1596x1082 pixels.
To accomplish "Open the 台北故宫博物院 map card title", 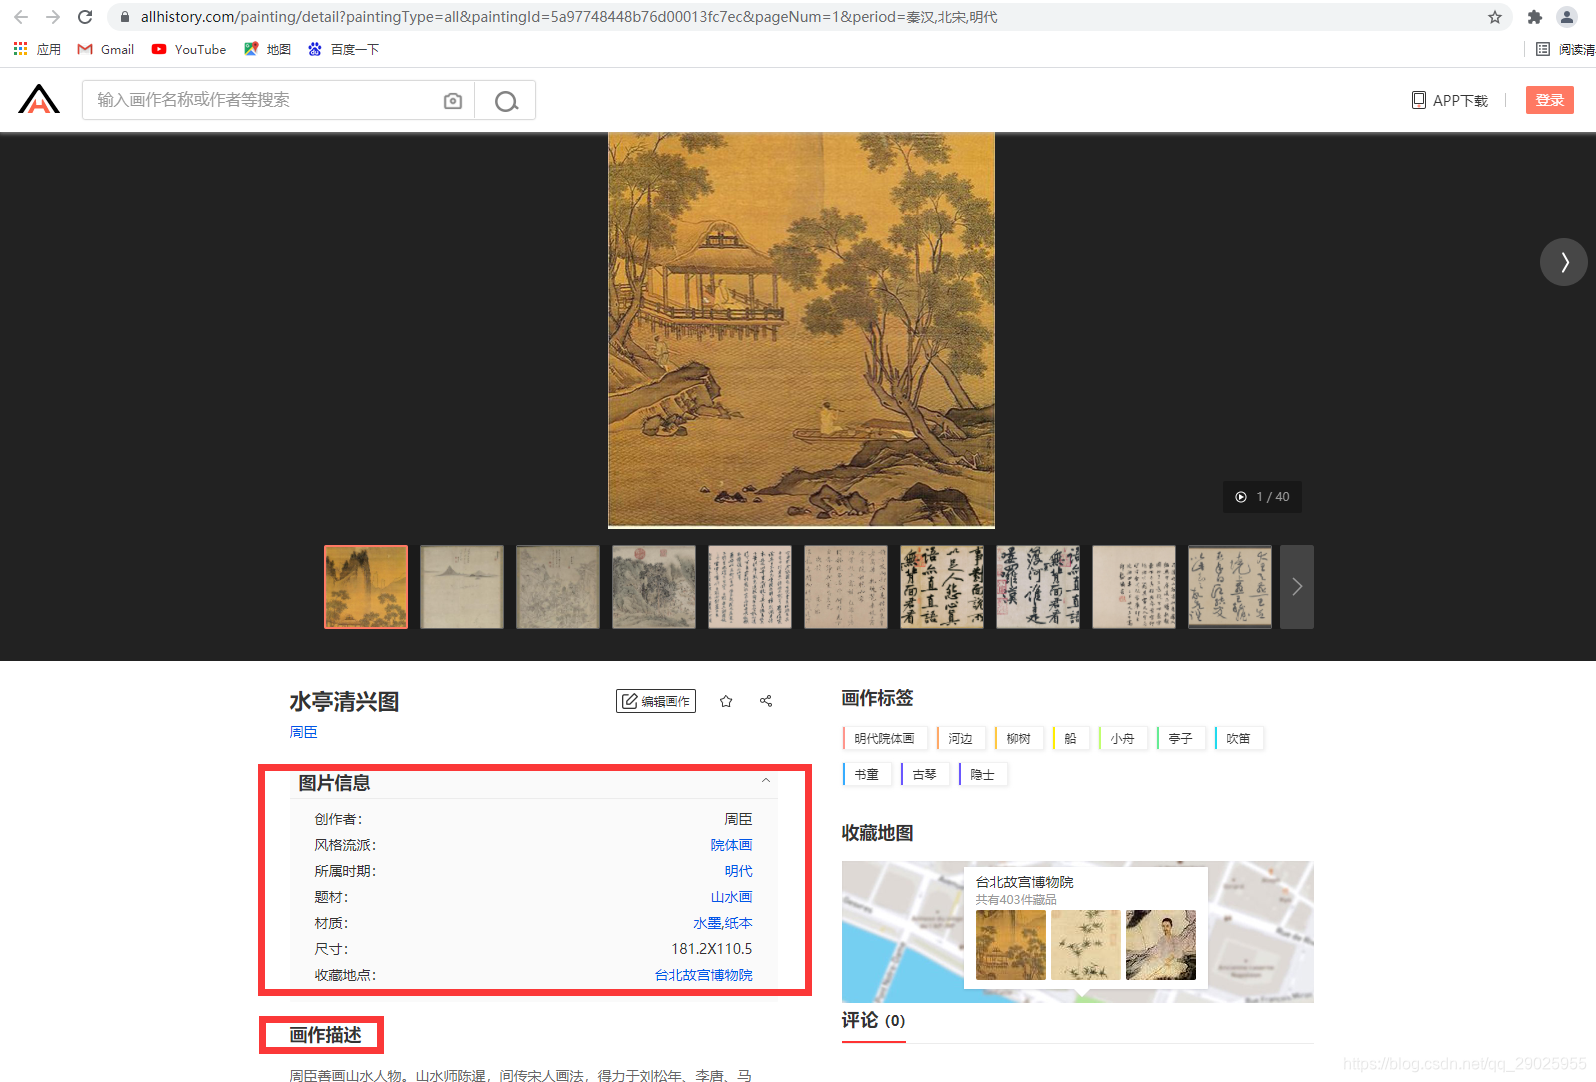I will pos(1024,882).
